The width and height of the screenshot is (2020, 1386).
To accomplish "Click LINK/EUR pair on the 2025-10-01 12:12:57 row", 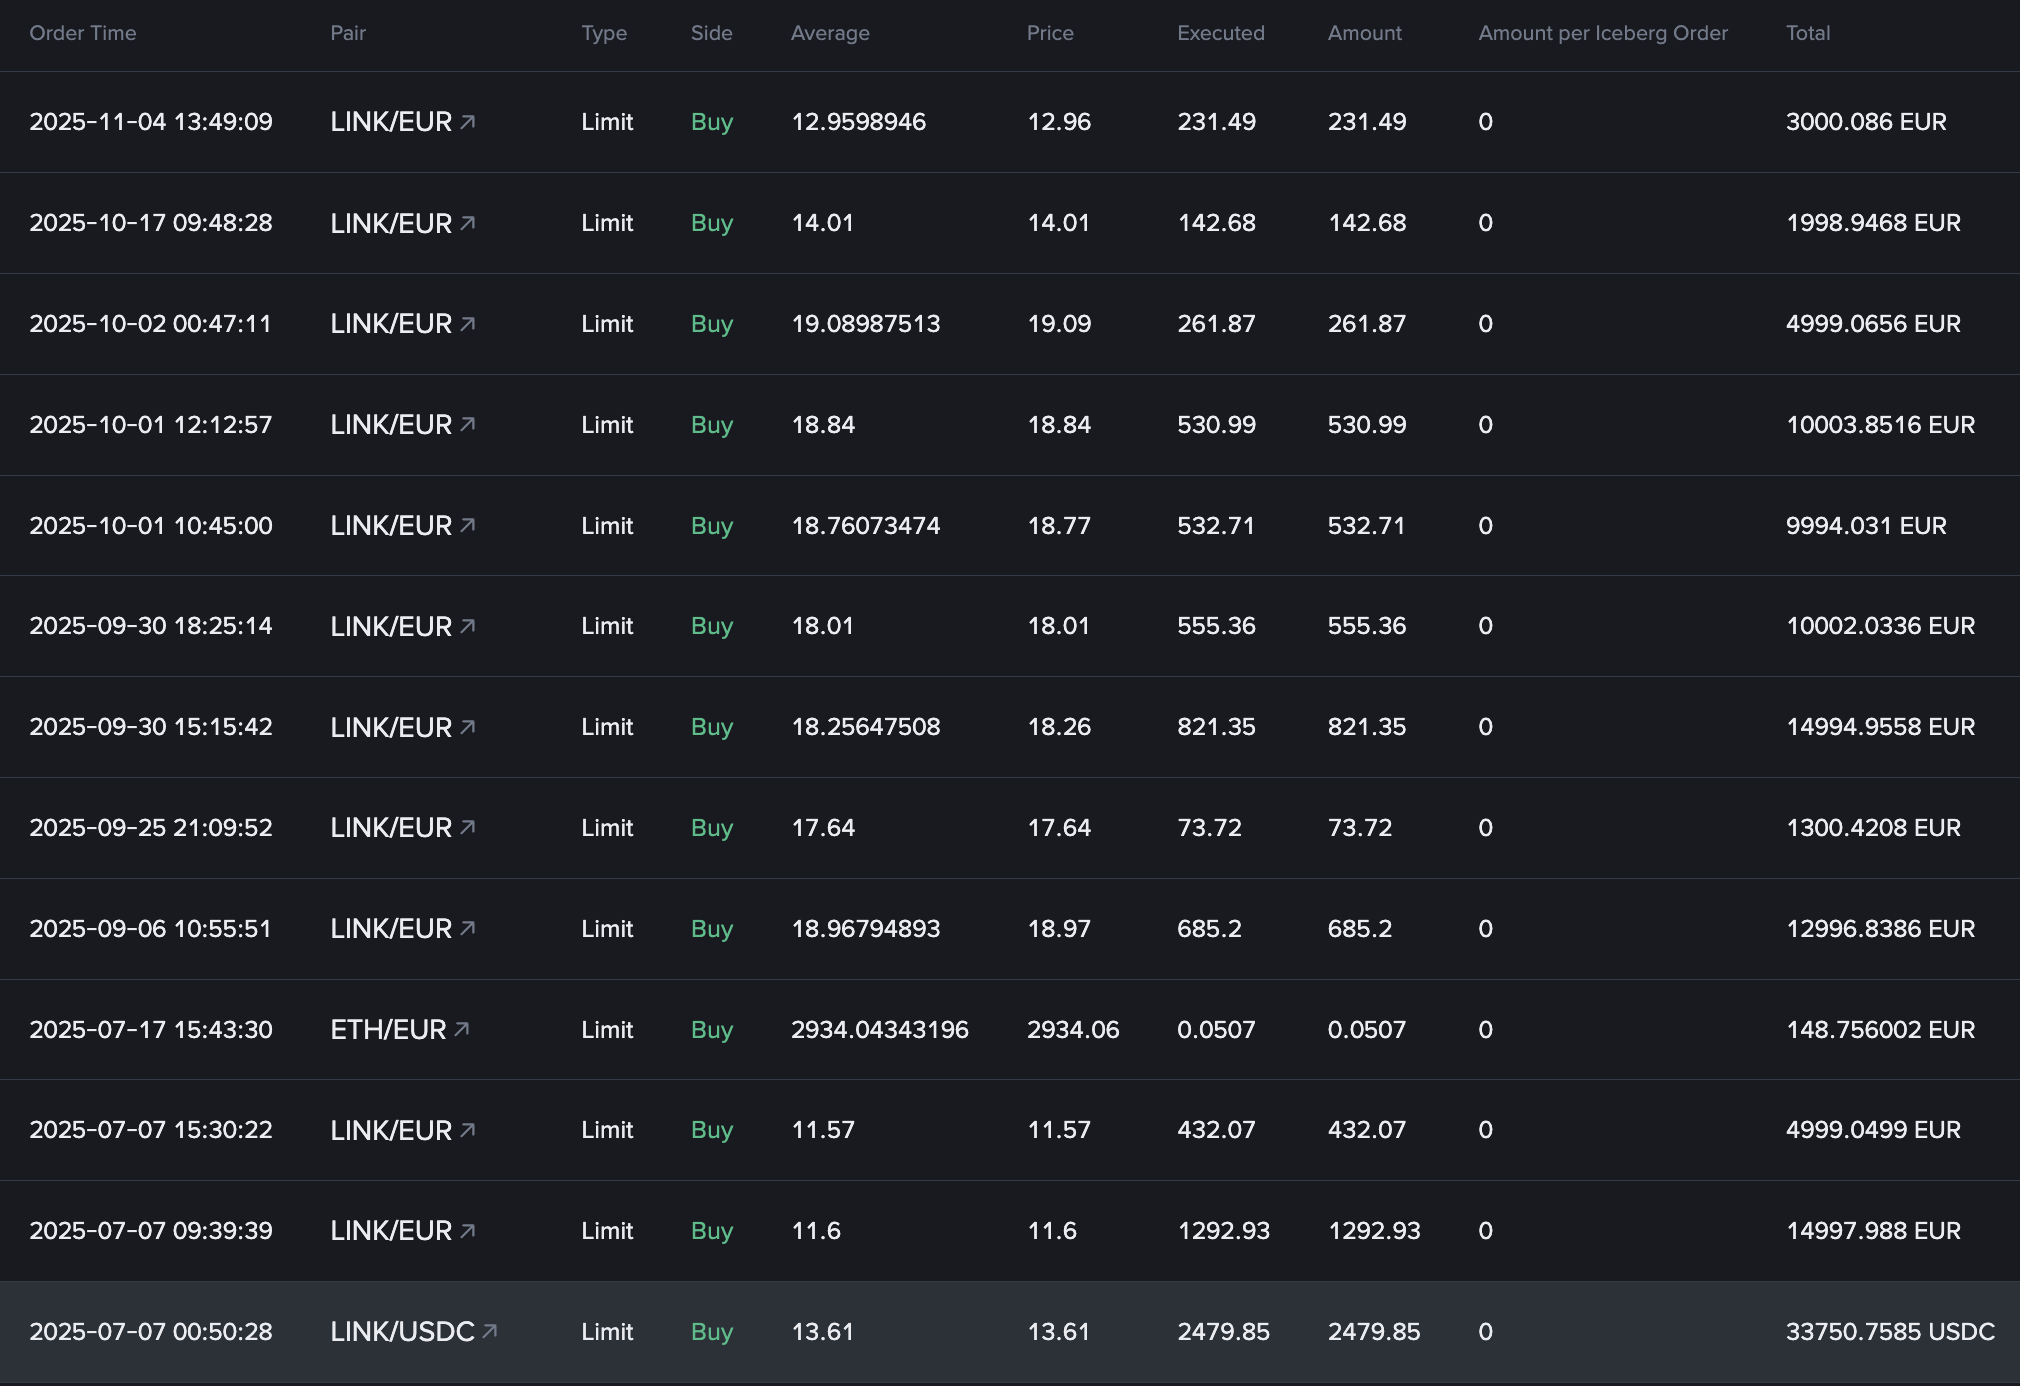I will point(391,425).
